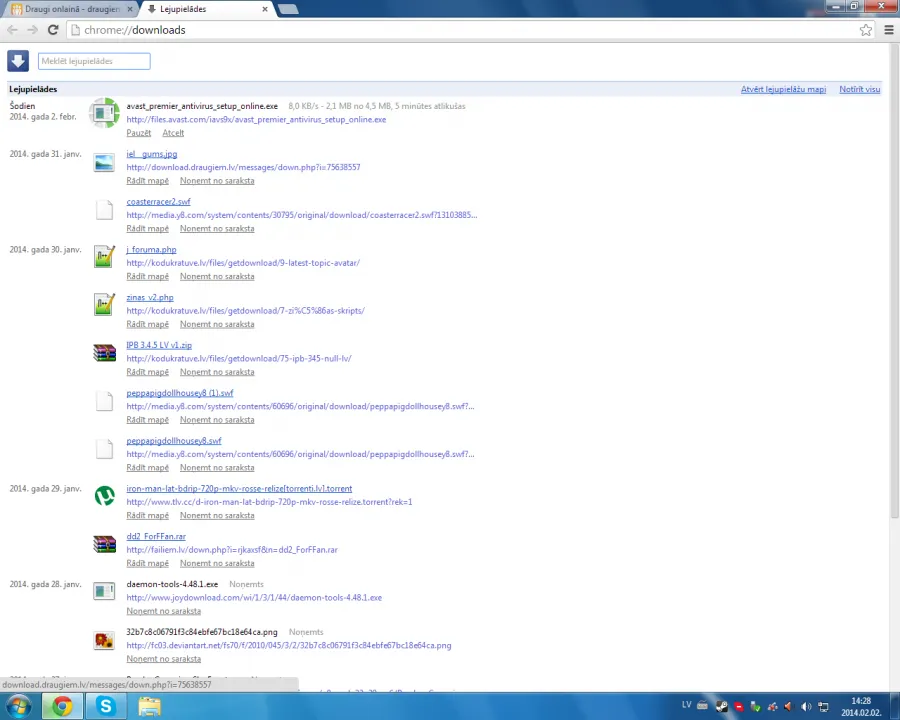
Task: Click the IPB 3.4.5 zip archive icon
Action: tap(104, 353)
